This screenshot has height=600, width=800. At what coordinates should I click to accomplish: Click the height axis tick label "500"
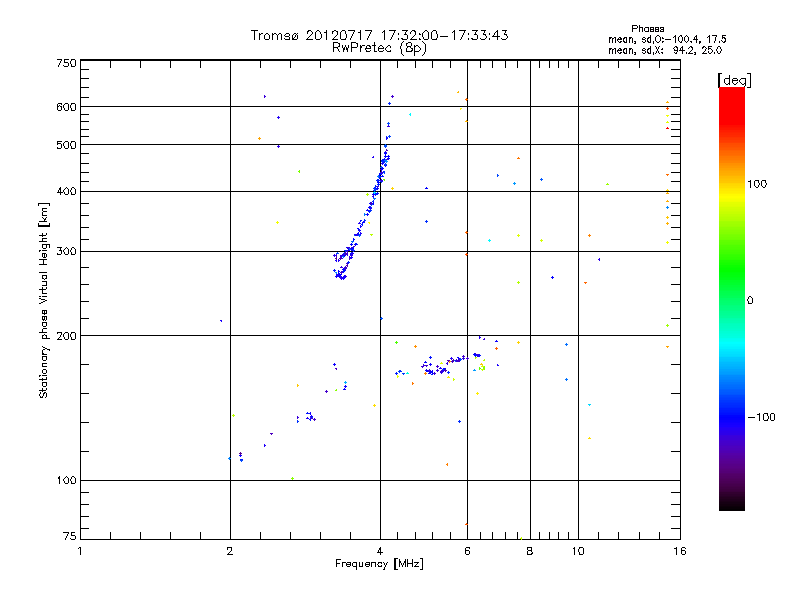[x=67, y=145]
